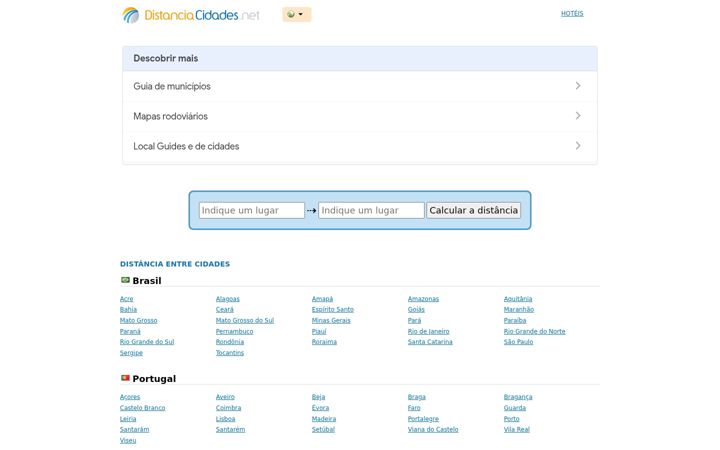Open the Açores link
The width and height of the screenshot is (720, 450).
[130, 397]
